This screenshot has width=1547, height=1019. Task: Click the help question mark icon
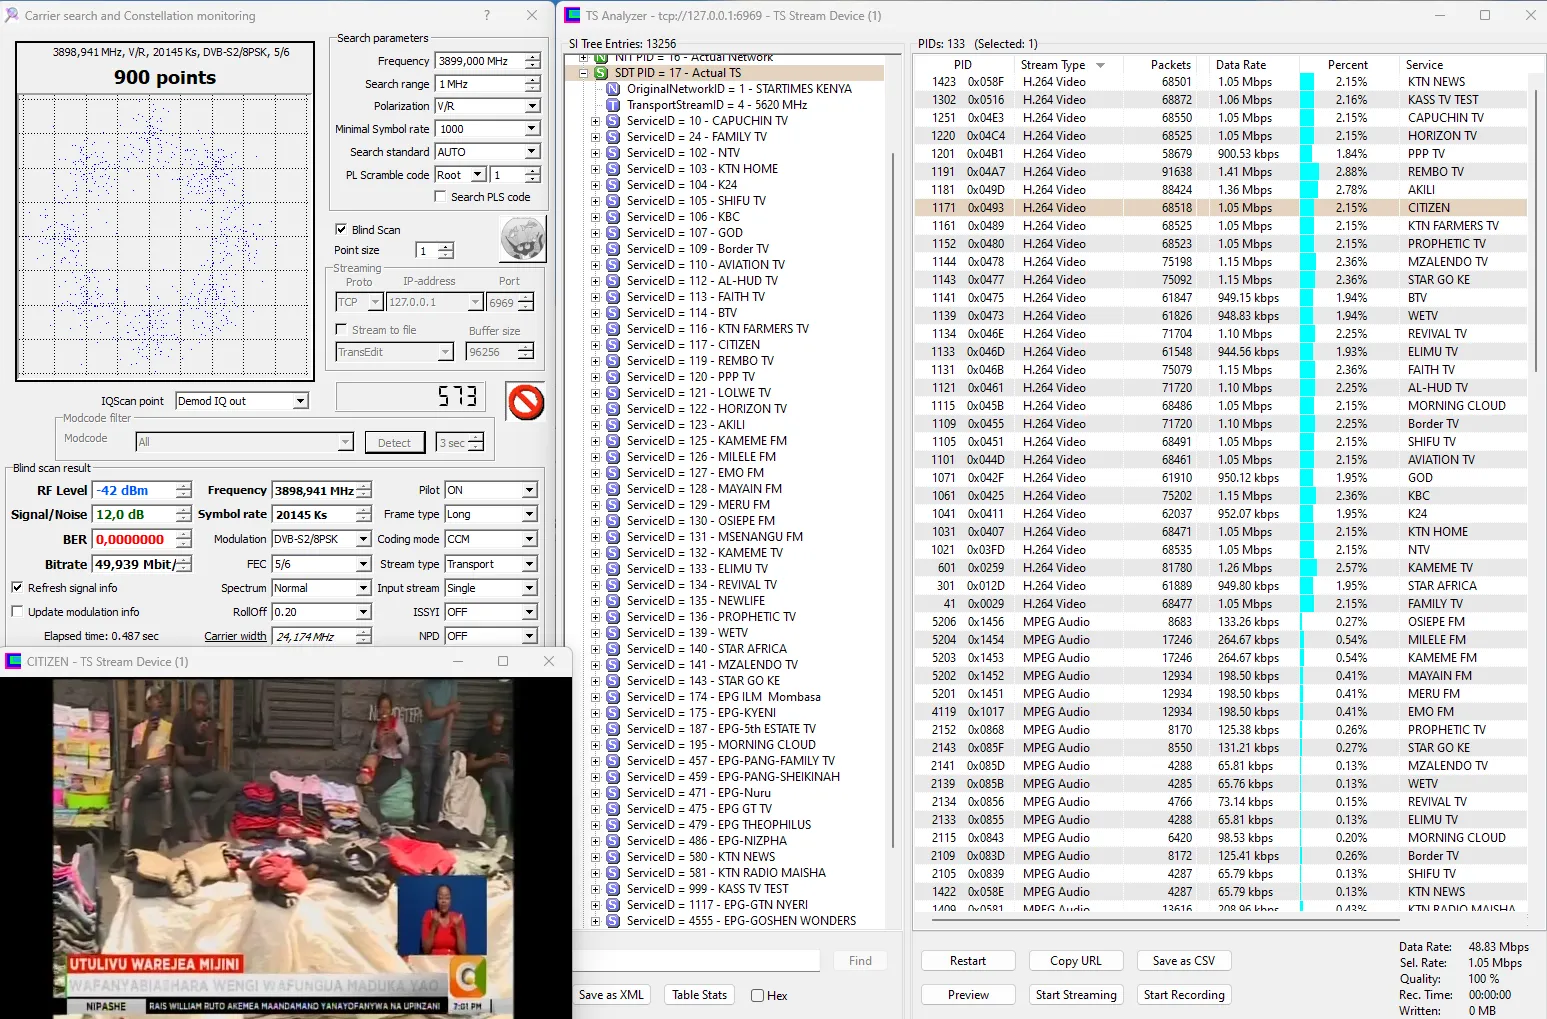487,16
